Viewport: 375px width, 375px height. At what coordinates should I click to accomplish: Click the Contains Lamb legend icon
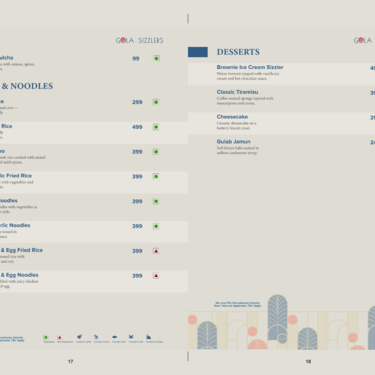tap(79, 337)
